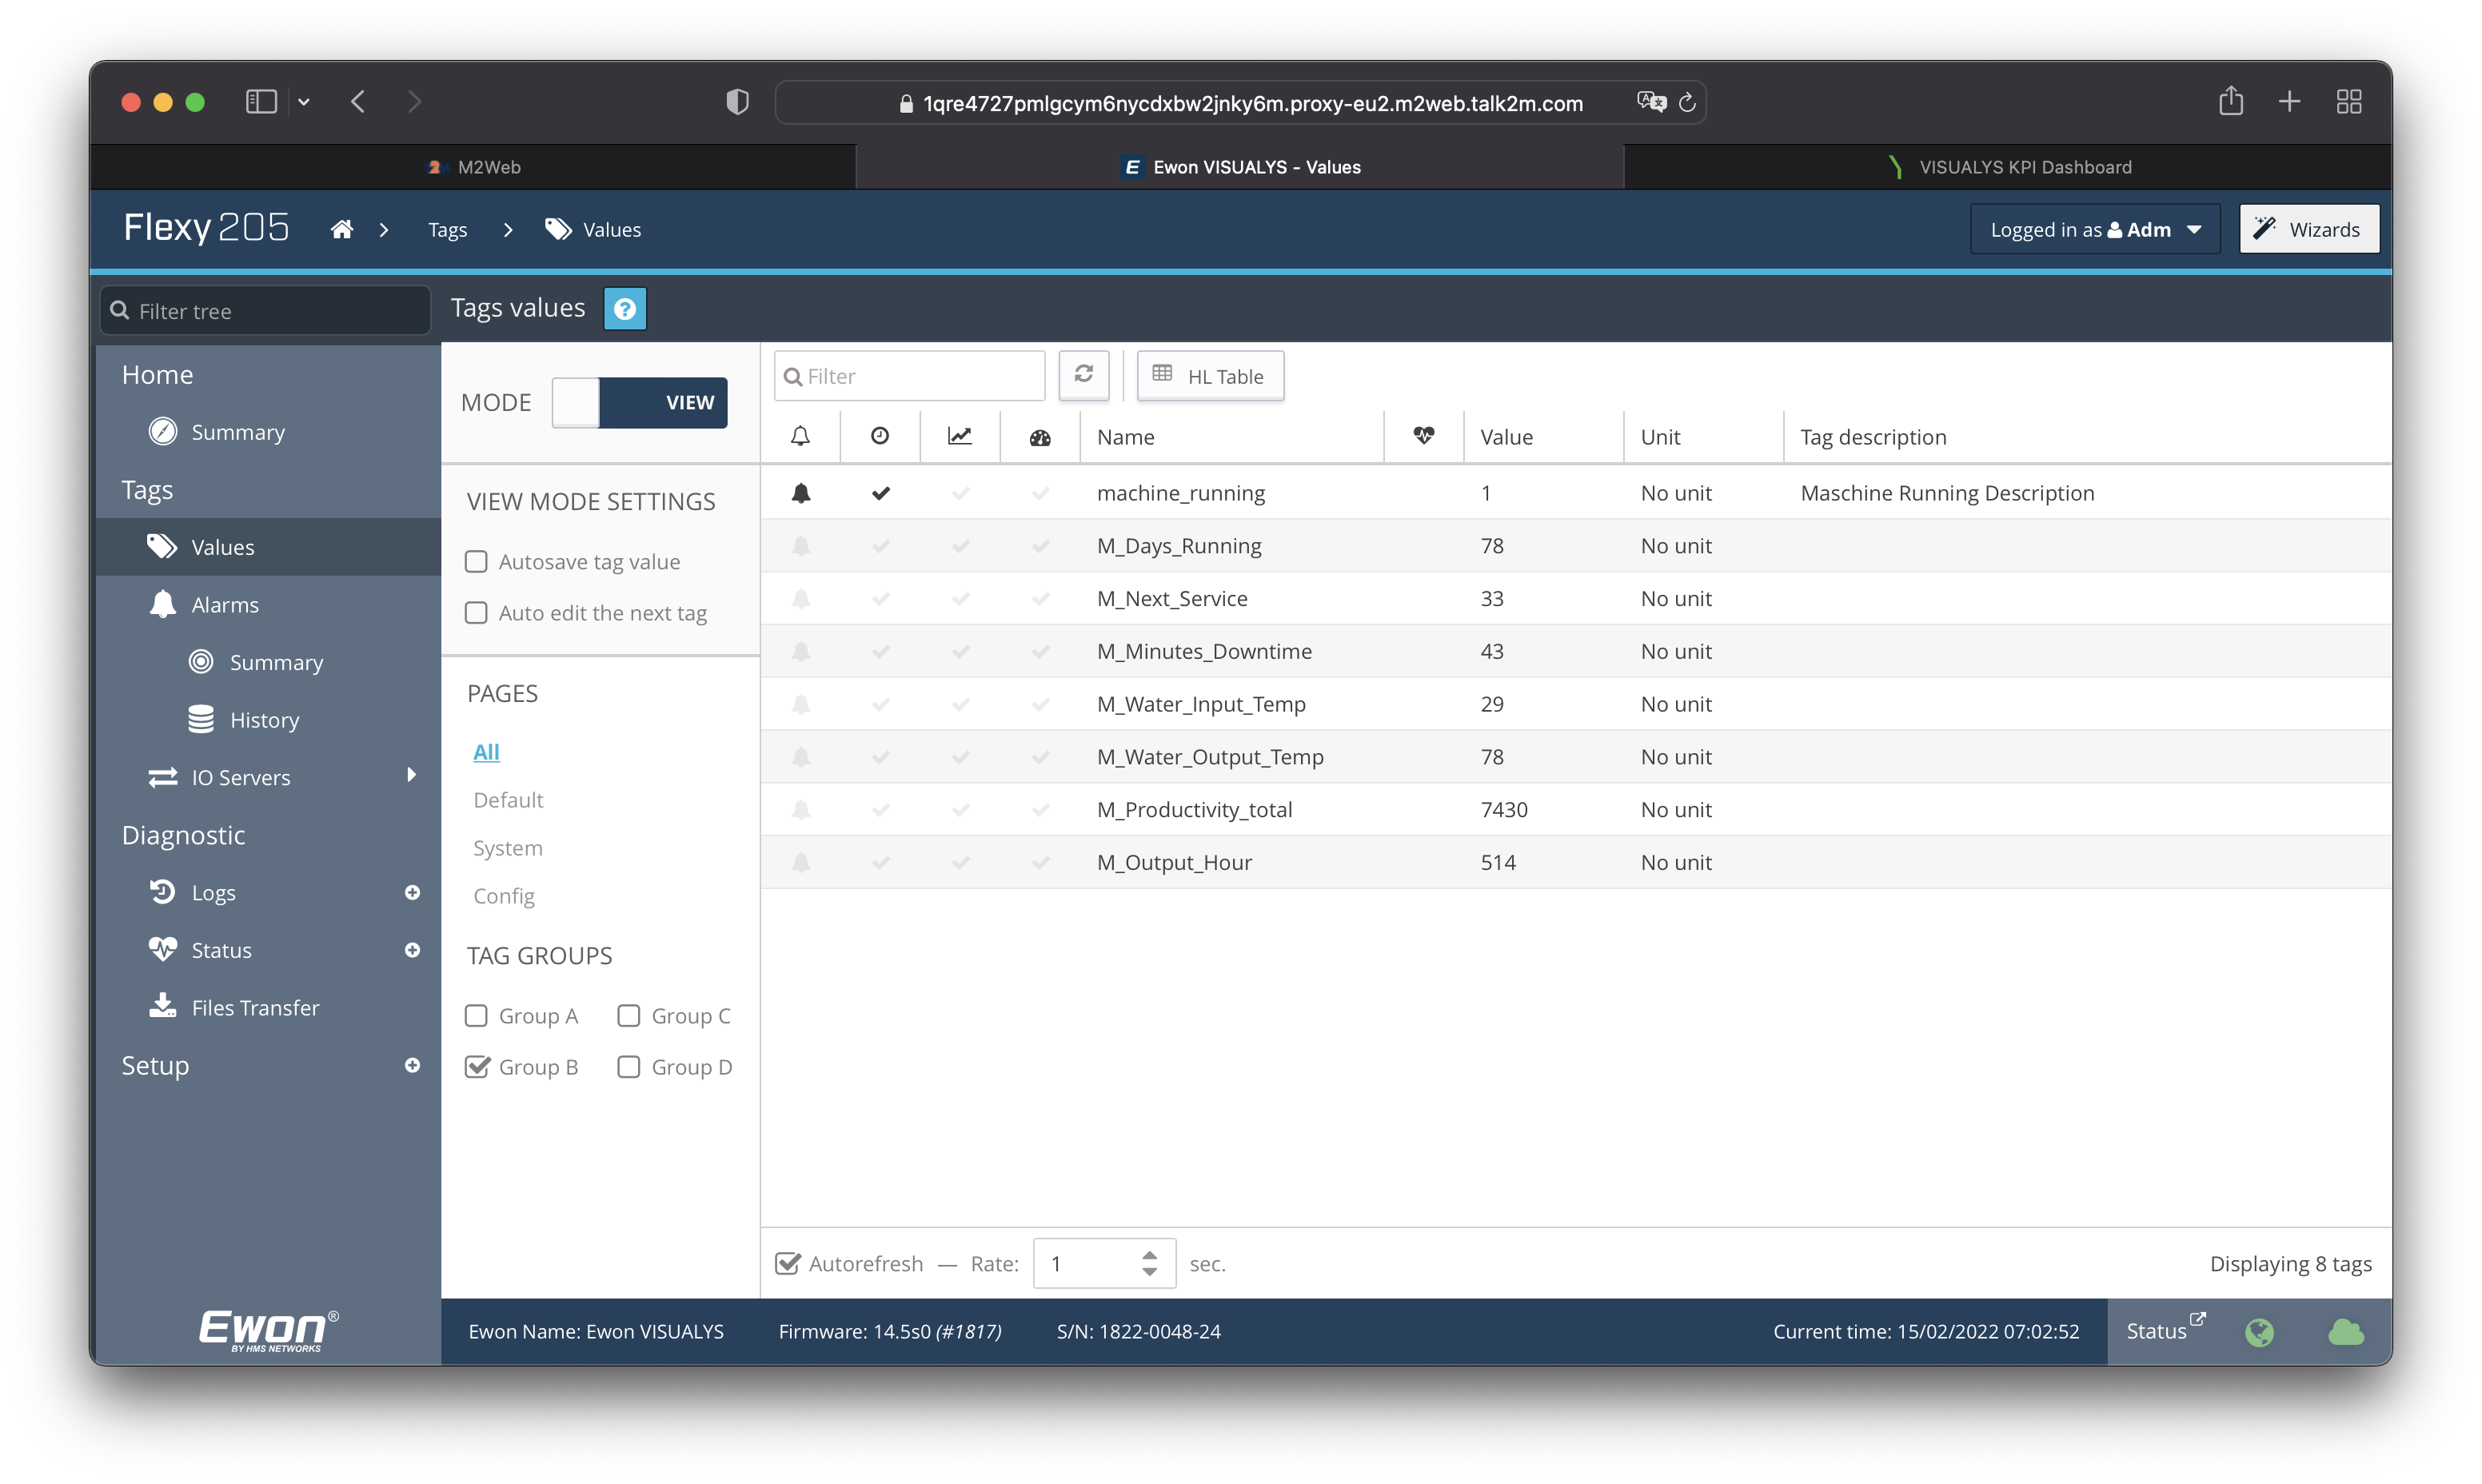This screenshot has height=1484, width=2482.
Task: Click the Wizards button top right
Action: pyautogui.click(x=2308, y=229)
